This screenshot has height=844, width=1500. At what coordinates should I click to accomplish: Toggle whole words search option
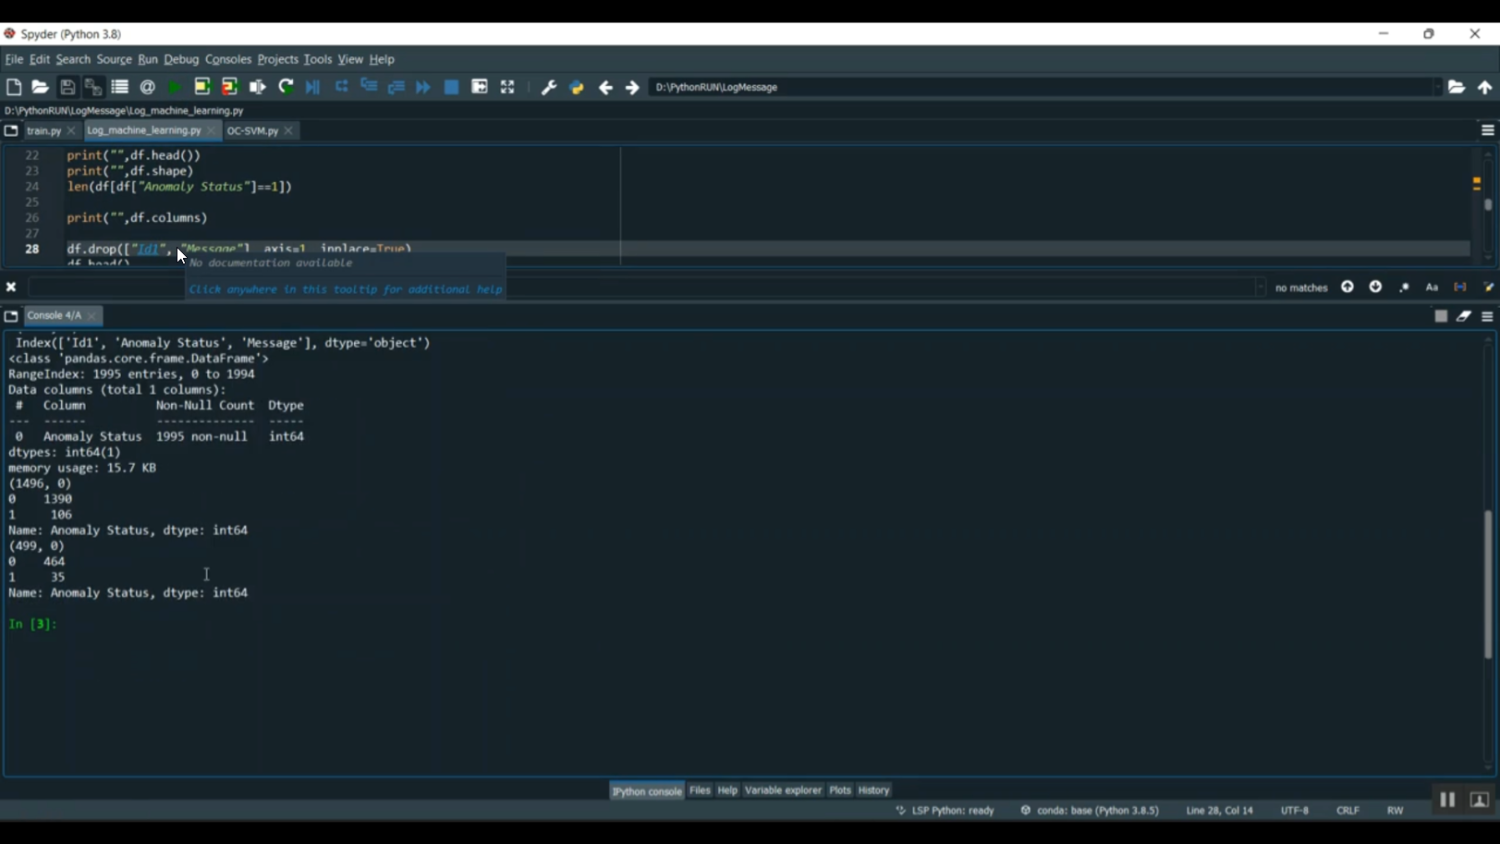tap(1460, 287)
